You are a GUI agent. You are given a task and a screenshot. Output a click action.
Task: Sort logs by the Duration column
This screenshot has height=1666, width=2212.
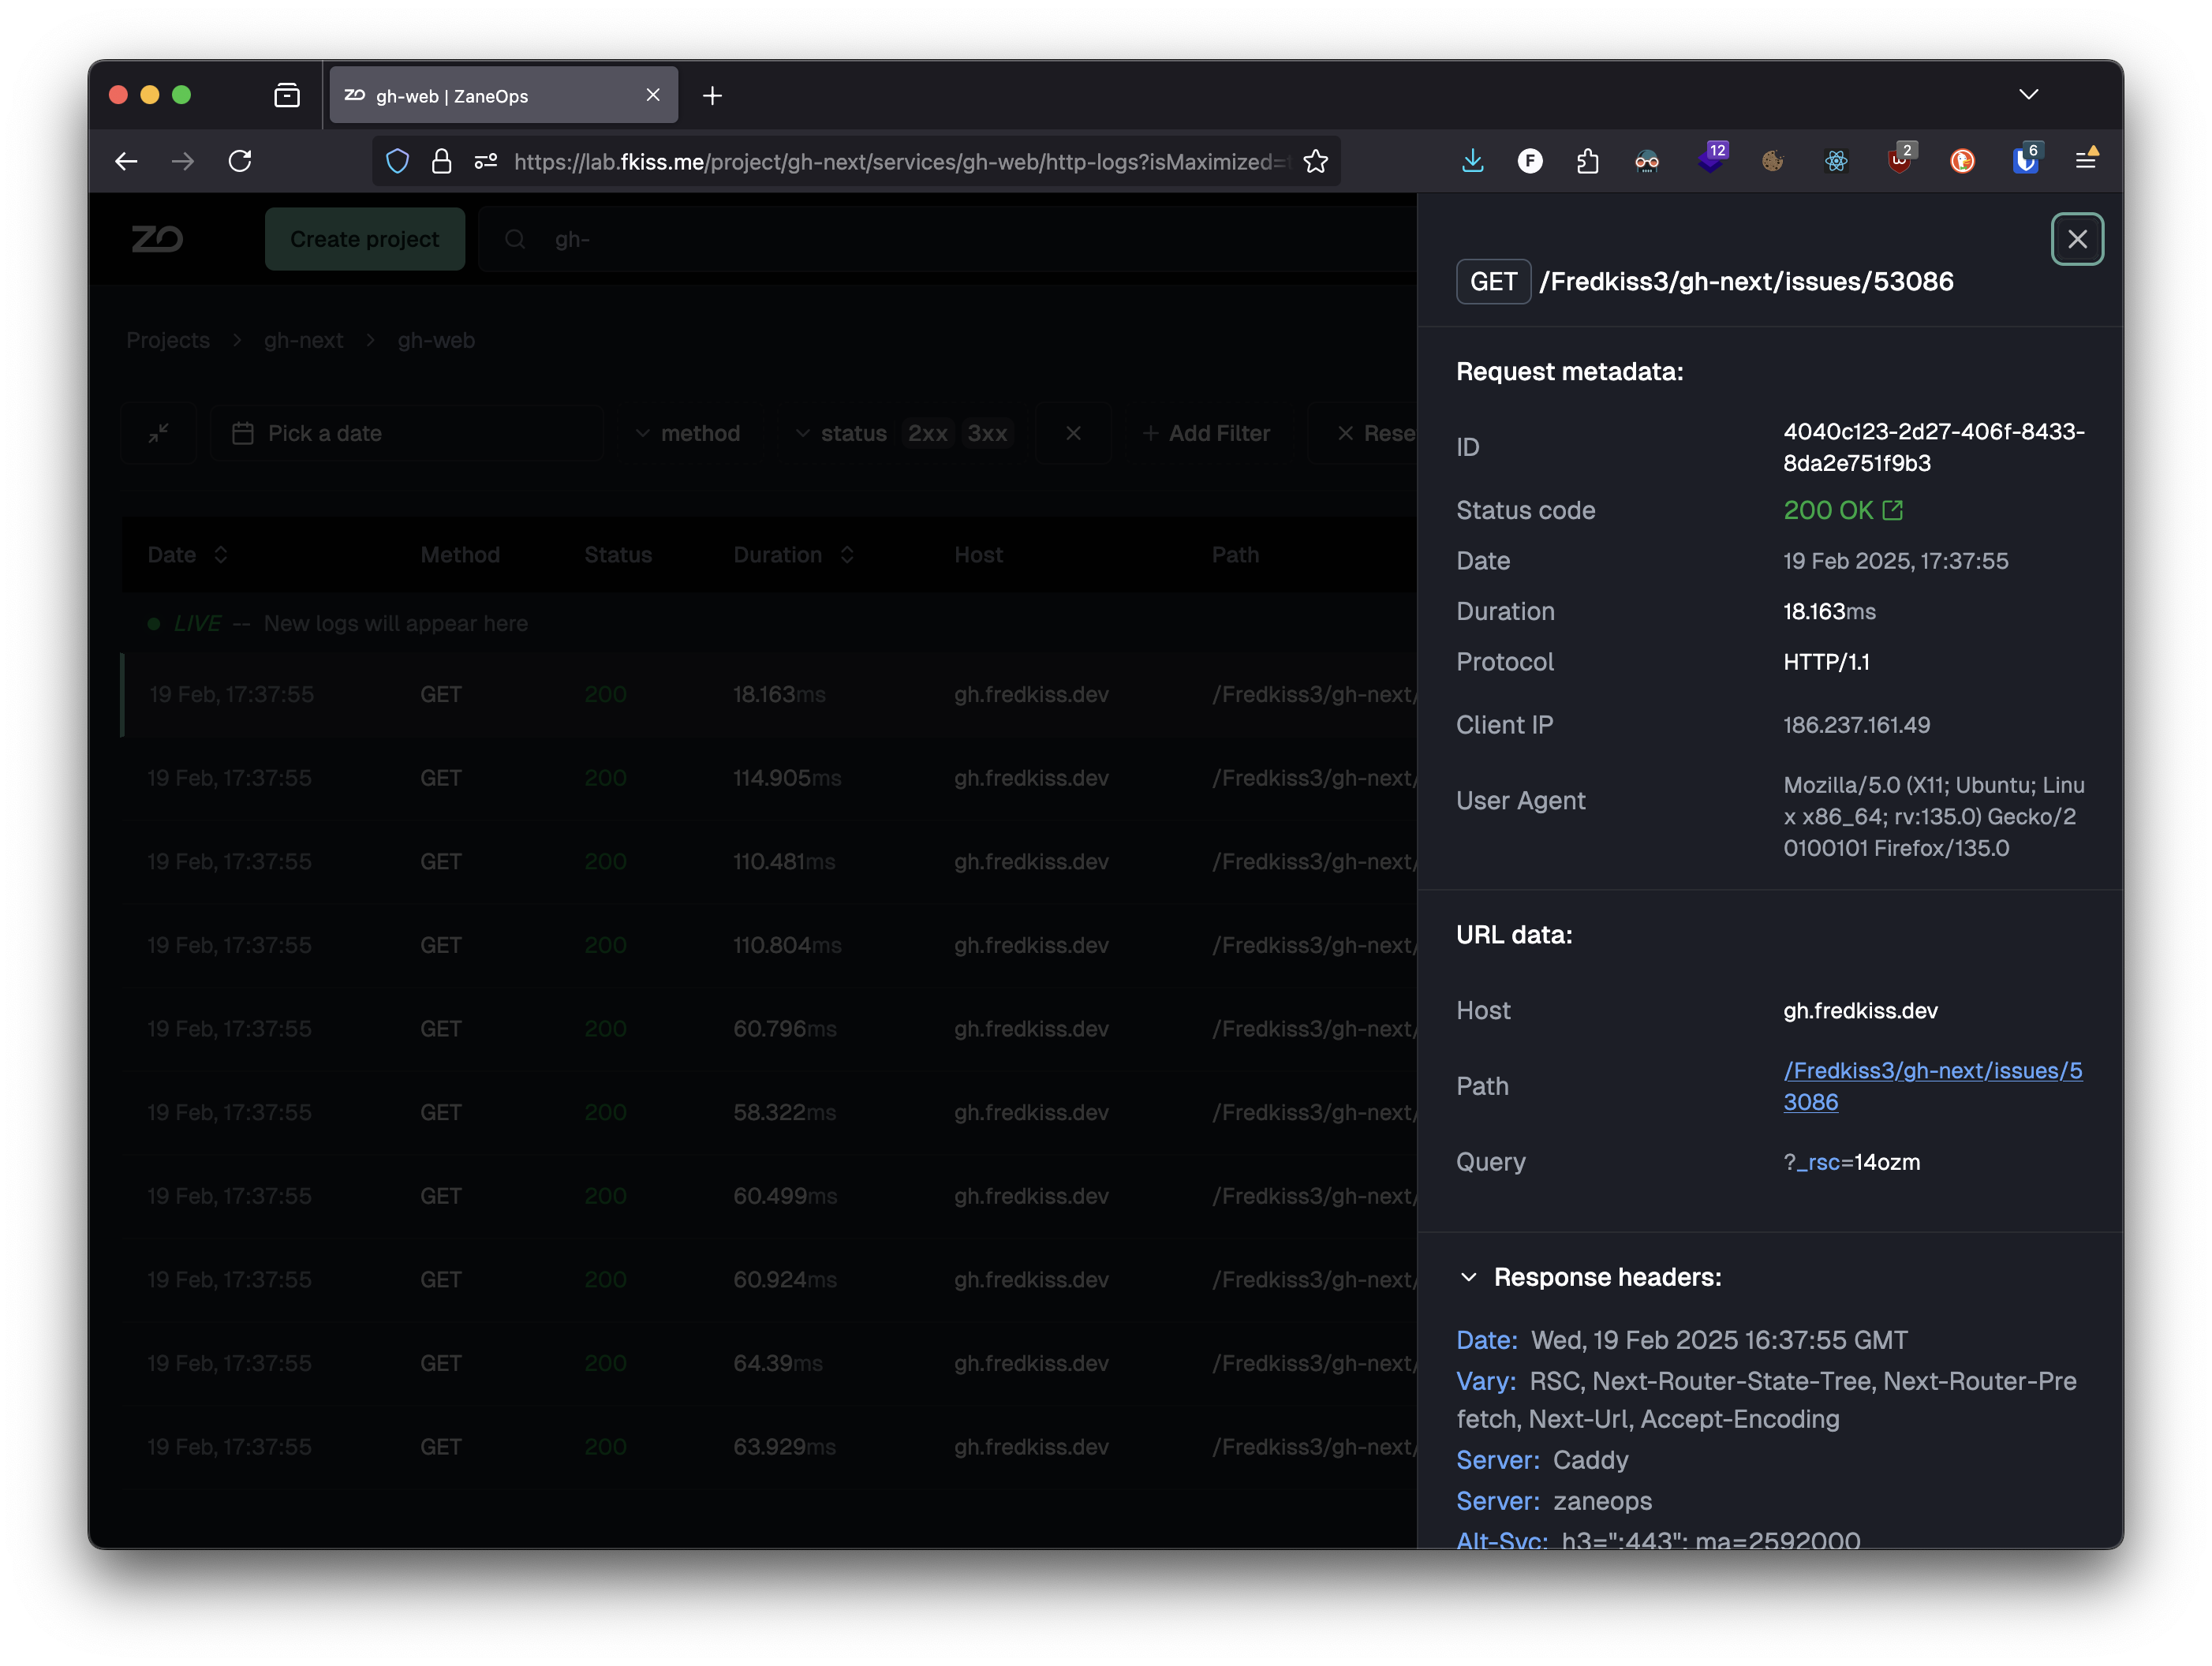click(x=794, y=555)
